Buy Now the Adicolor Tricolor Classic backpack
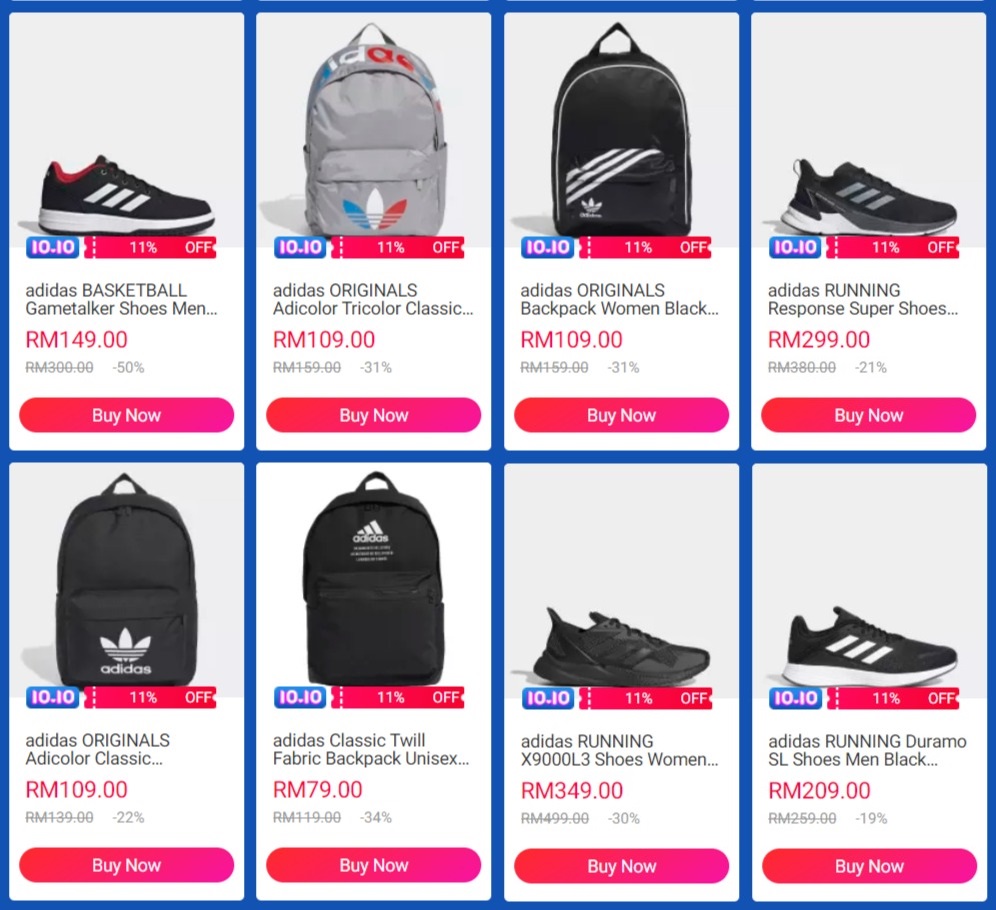Image resolution: width=996 pixels, height=910 pixels. click(x=374, y=415)
